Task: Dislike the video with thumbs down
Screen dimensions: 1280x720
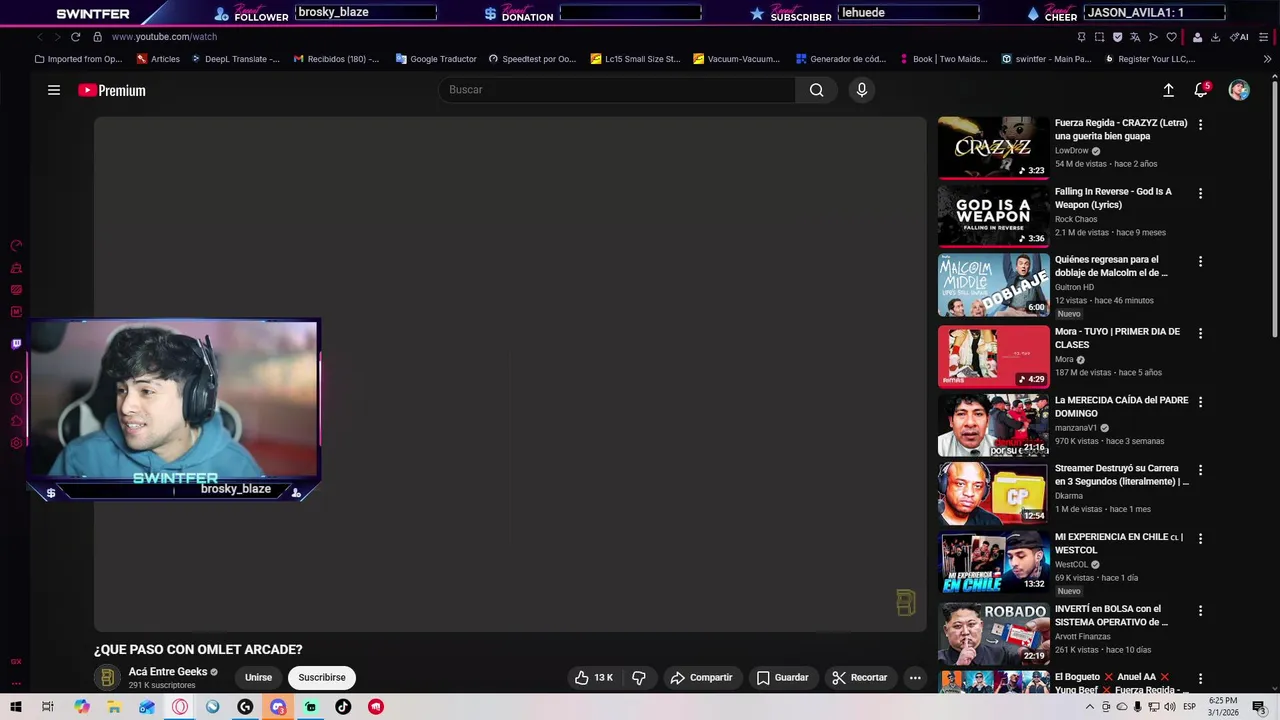Action: click(638, 677)
